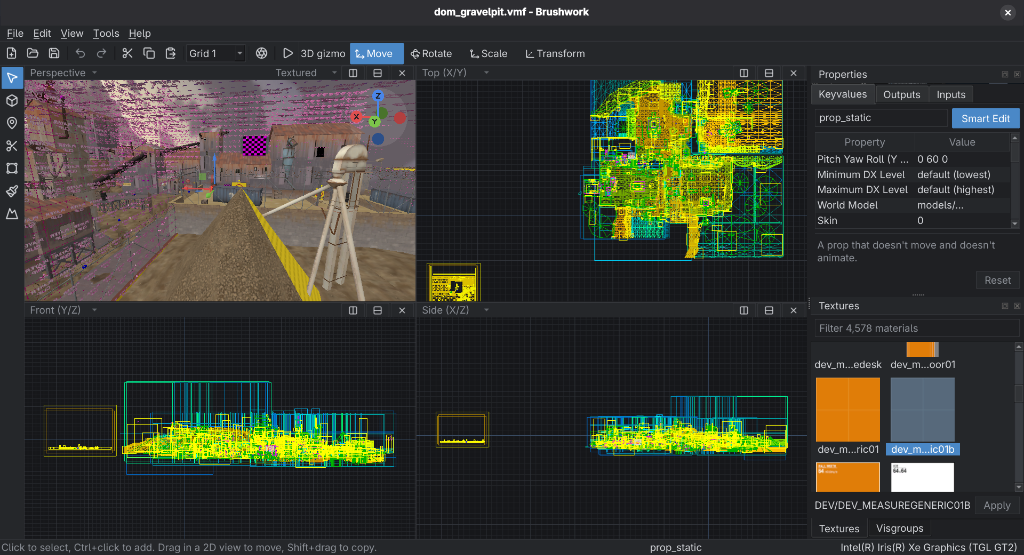Viewport: 1024px width, 555px height.
Task: Redo the last undone action
Action: pyautogui.click(x=101, y=54)
